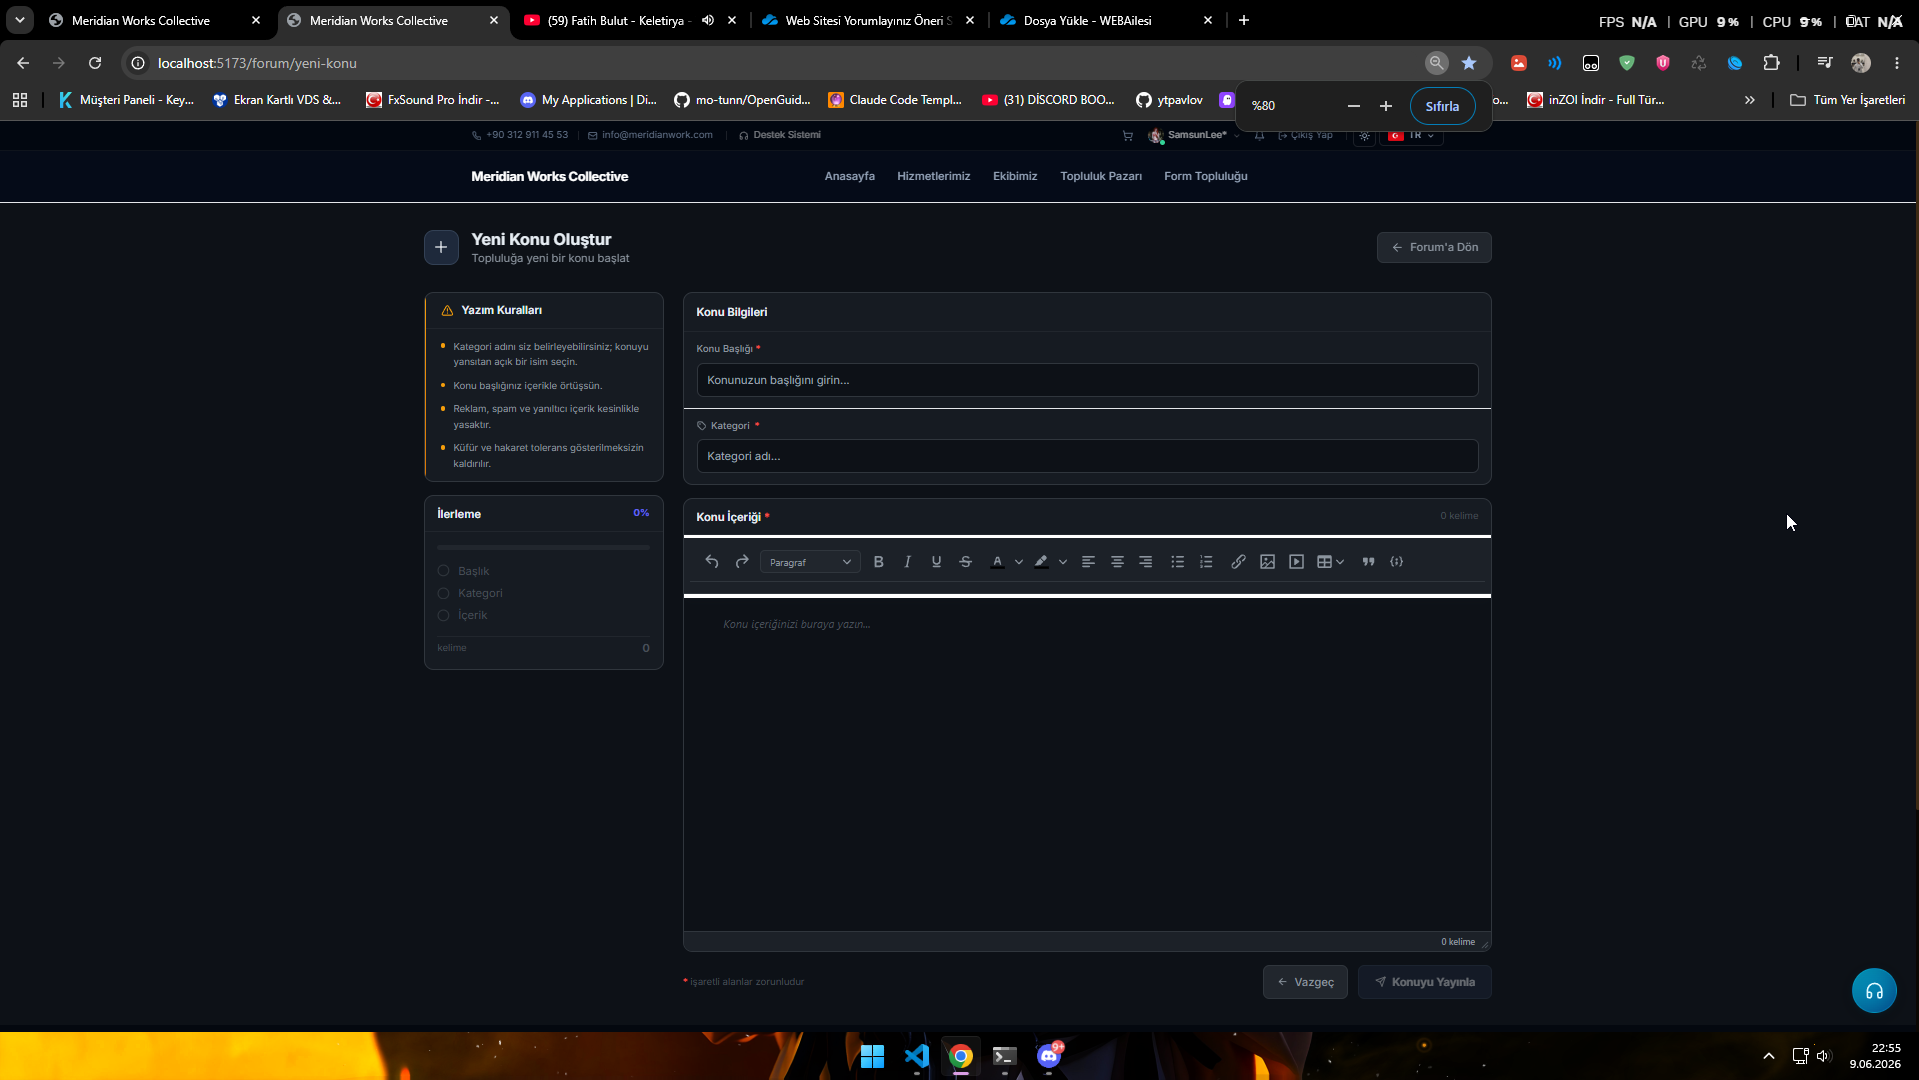Bookmark this page with star icon

(1469, 63)
